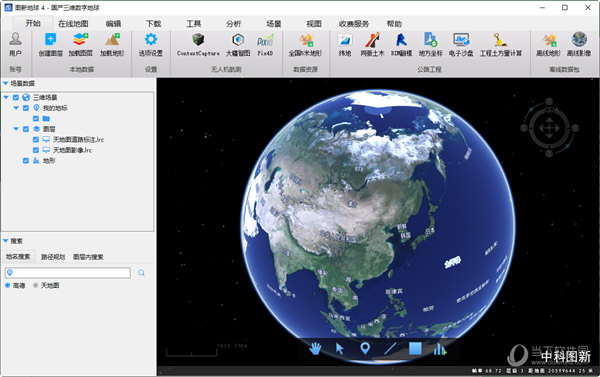The height and width of the screenshot is (377, 600).
Task: Choose the line drawing tool
Action: click(x=390, y=349)
